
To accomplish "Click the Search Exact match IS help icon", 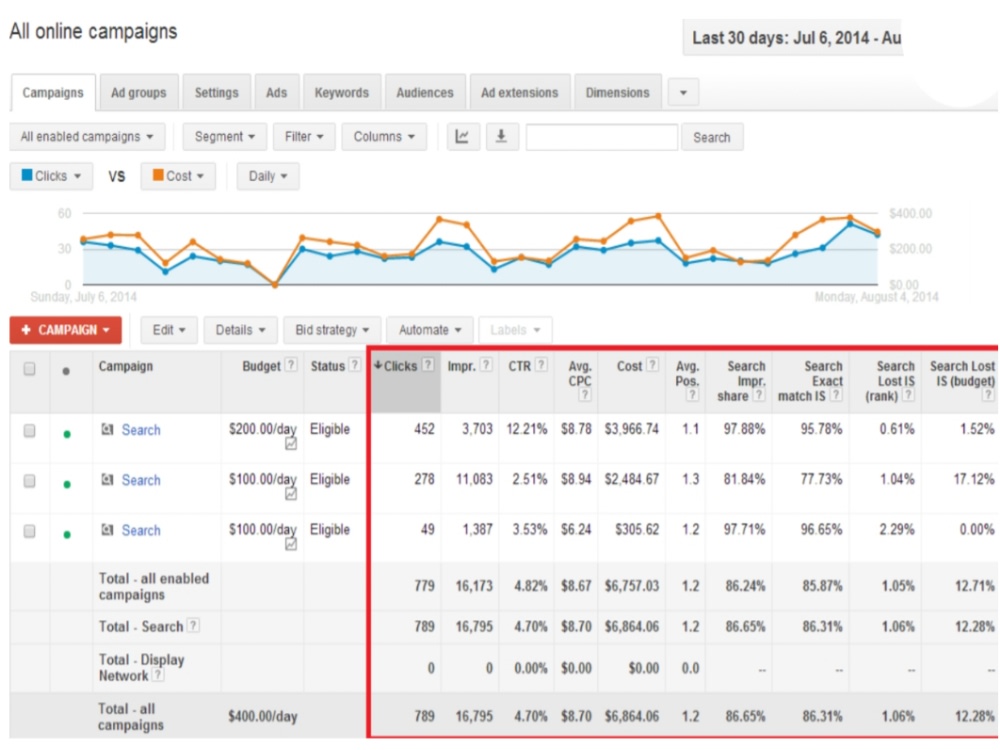I will [836, 395].
